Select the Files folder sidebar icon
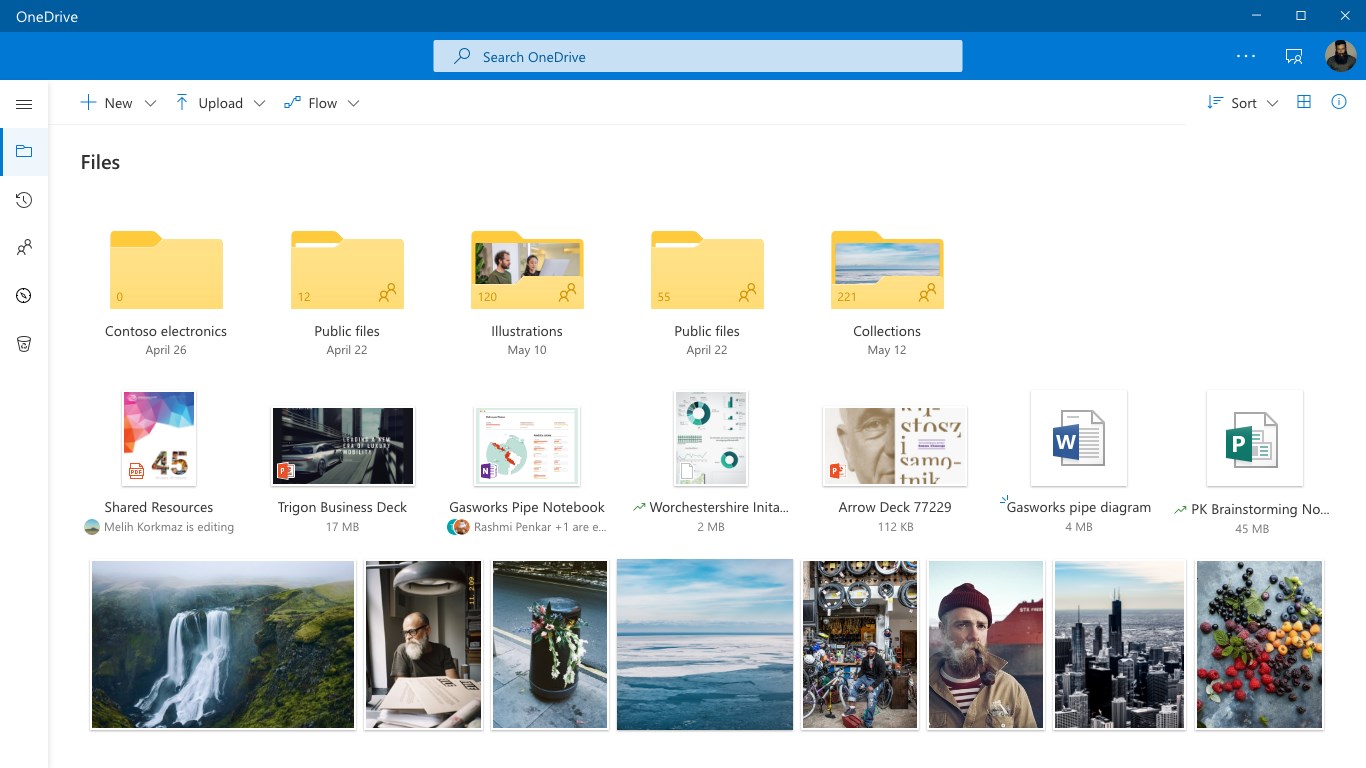 (x=24, y=152)
